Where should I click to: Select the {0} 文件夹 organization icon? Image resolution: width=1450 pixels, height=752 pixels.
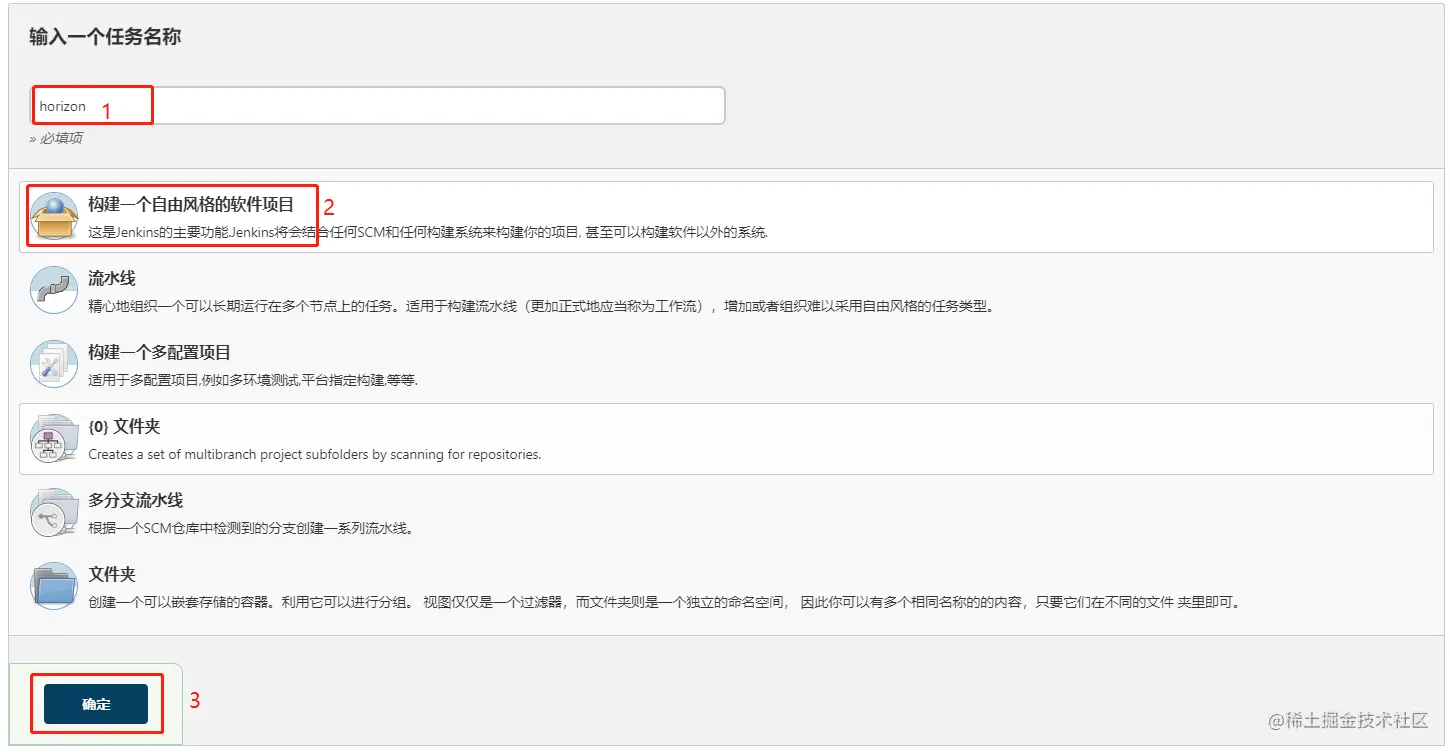coord(54,438)
